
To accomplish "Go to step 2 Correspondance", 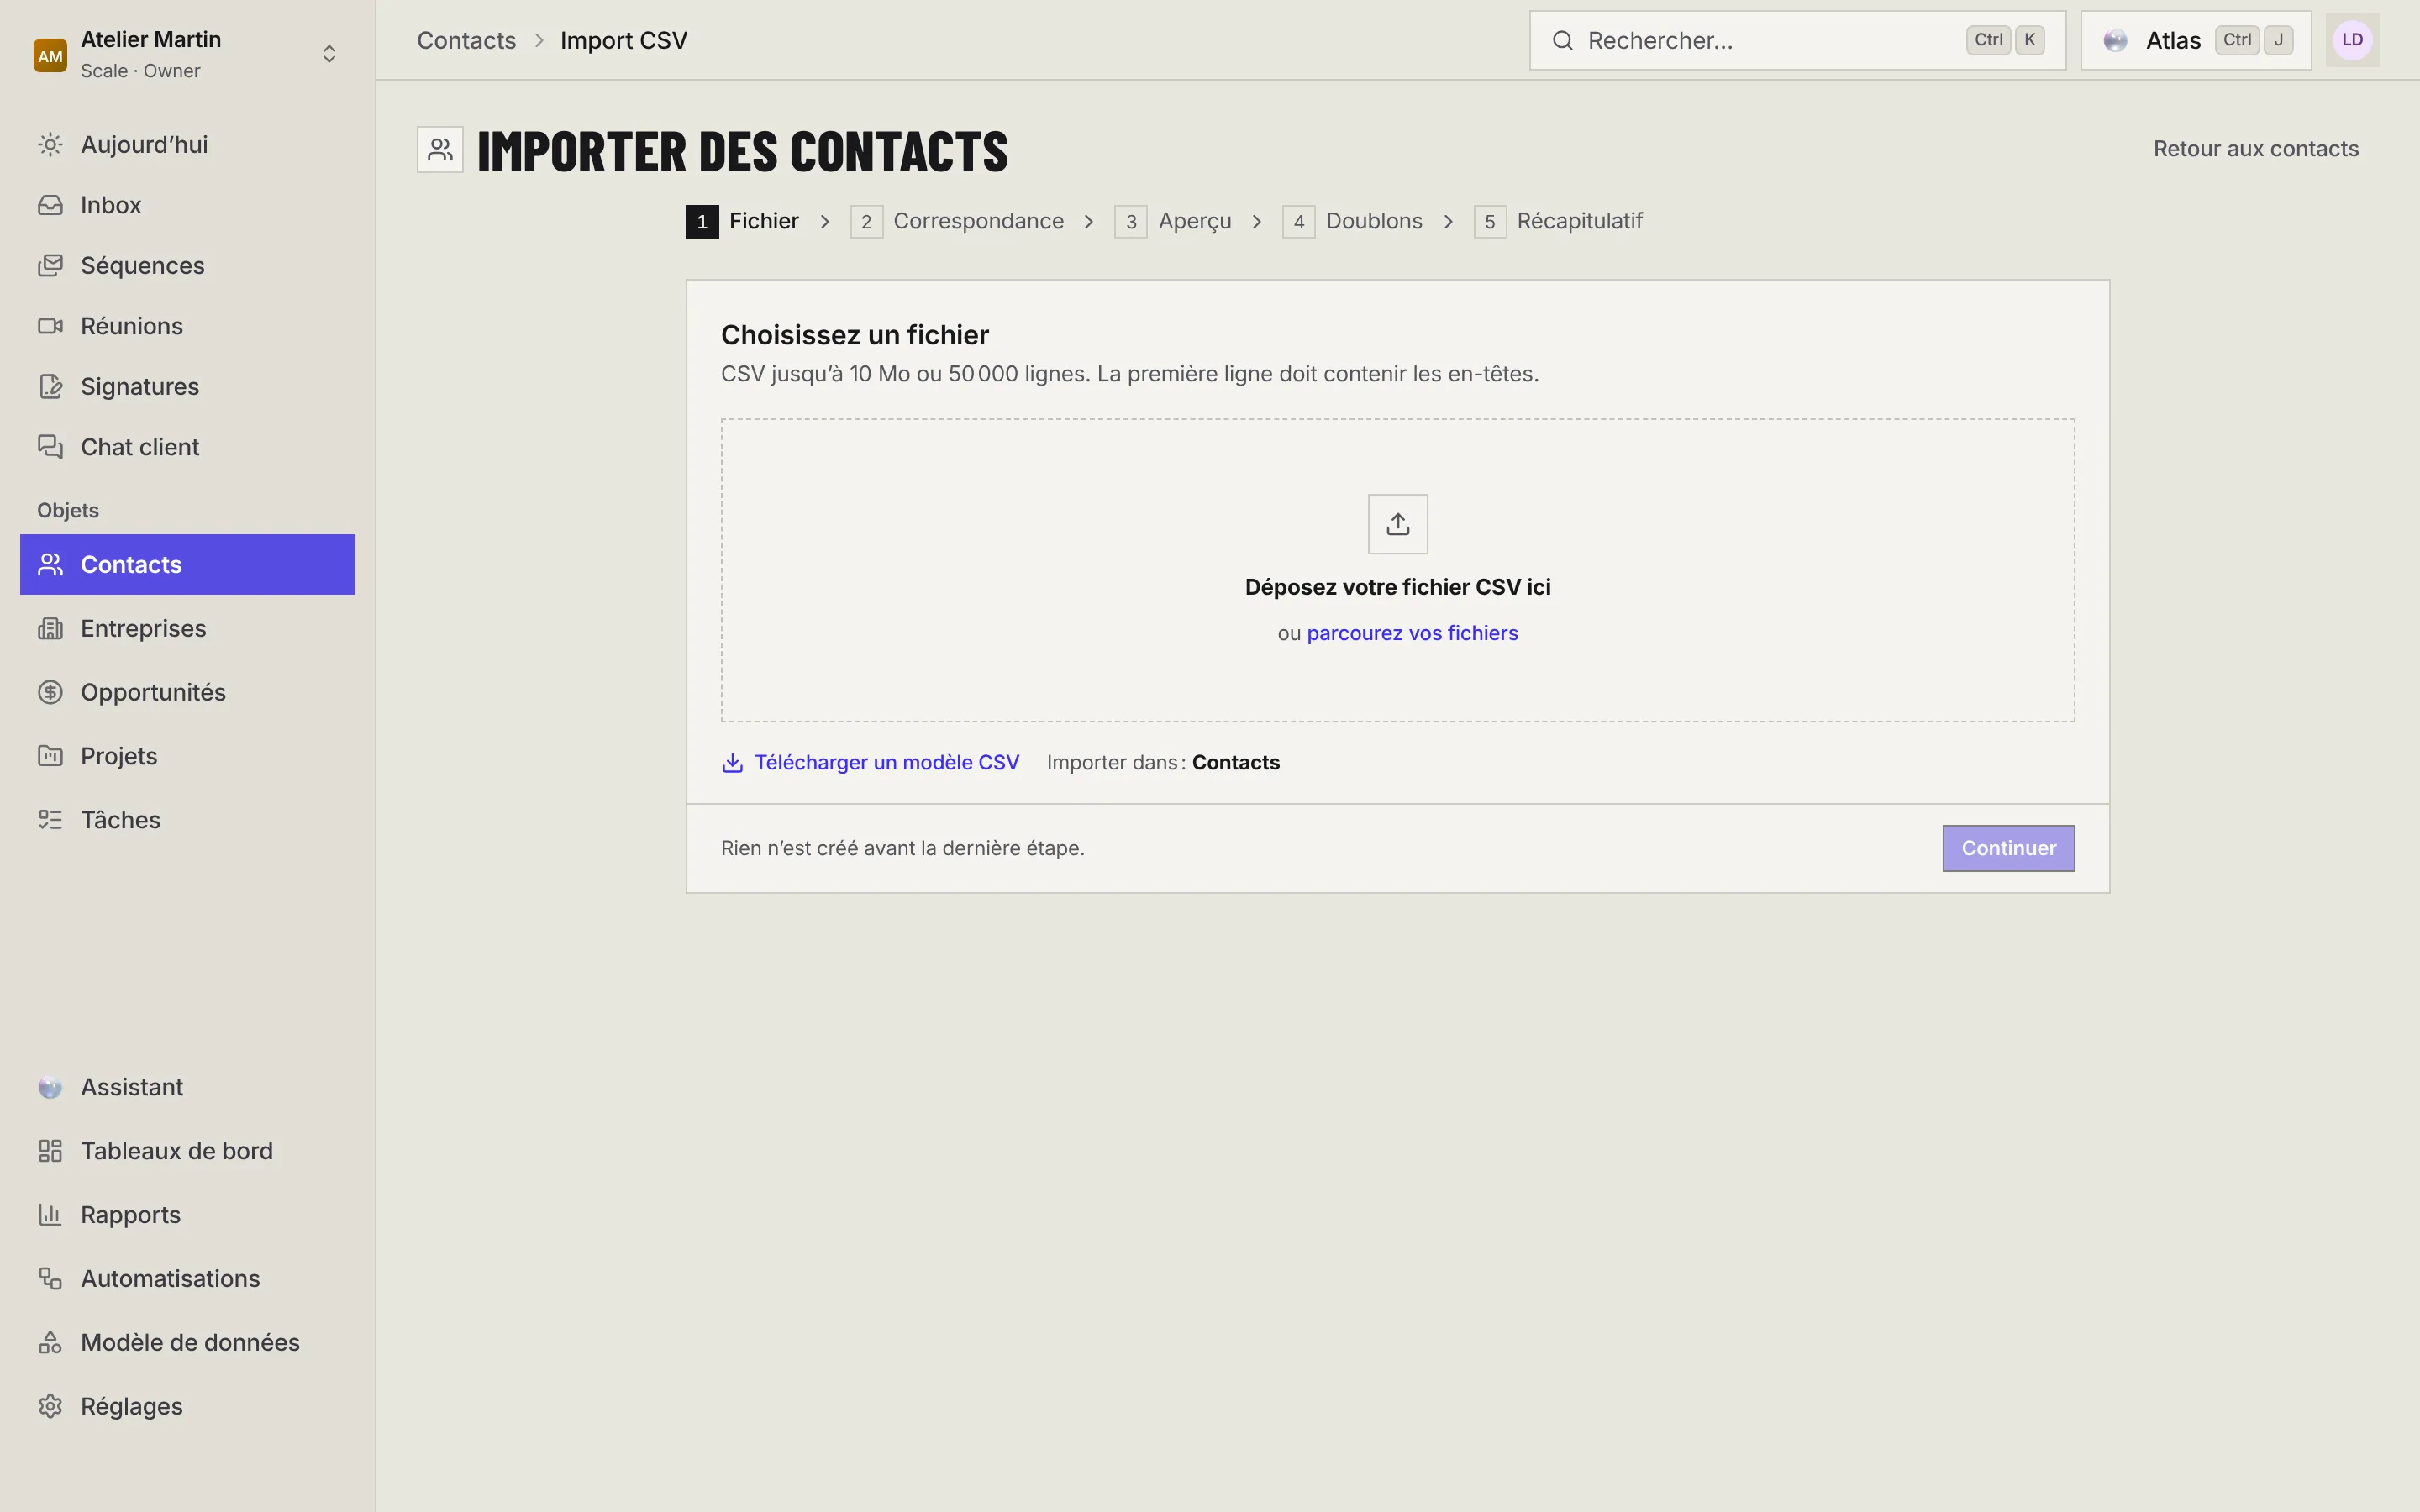I will (x=957, y=221).
